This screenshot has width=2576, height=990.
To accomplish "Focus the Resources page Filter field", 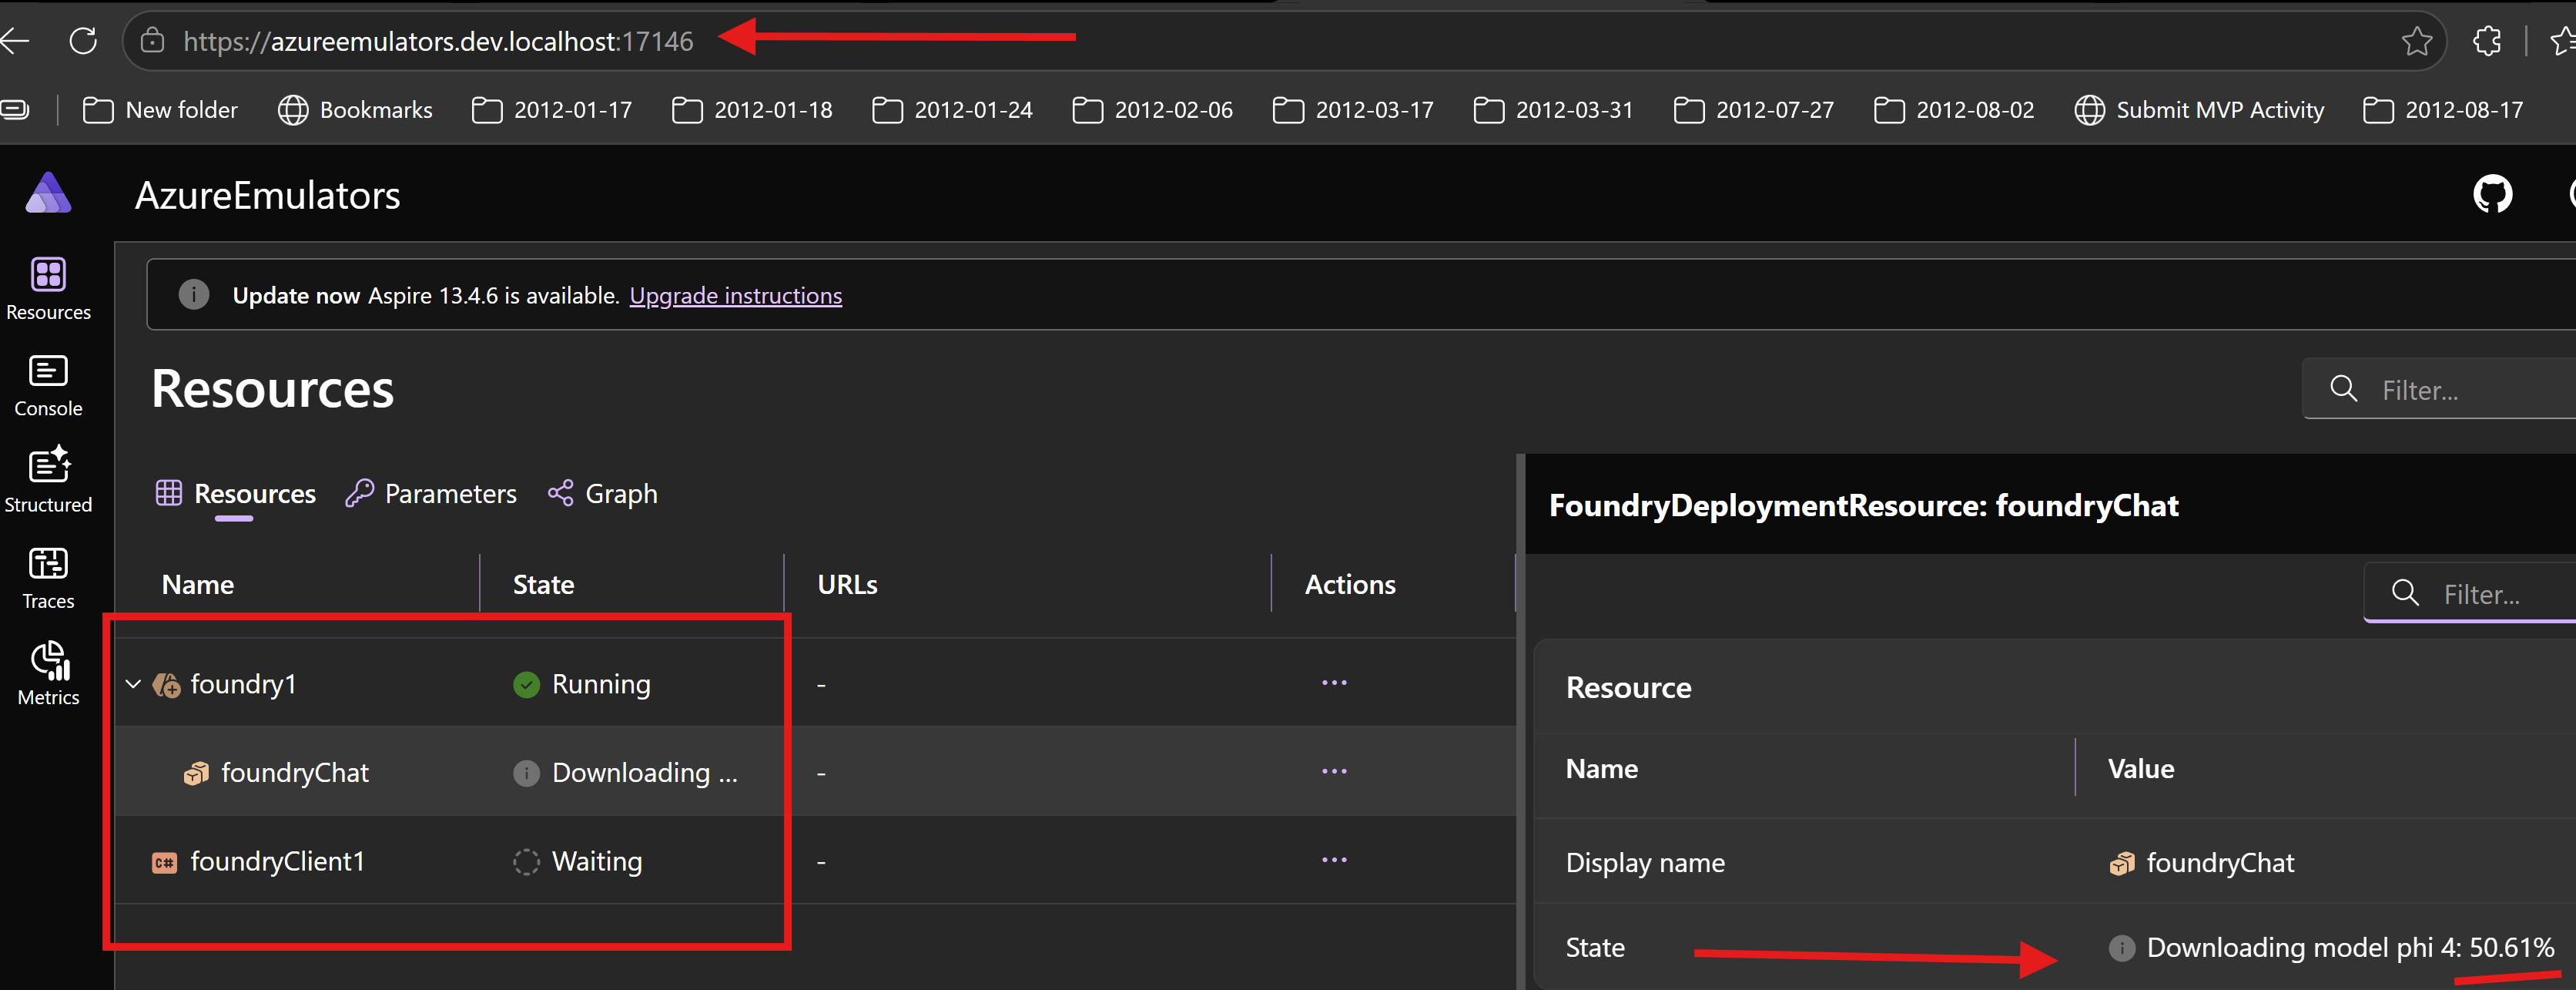I will [x=2440, y=389].
